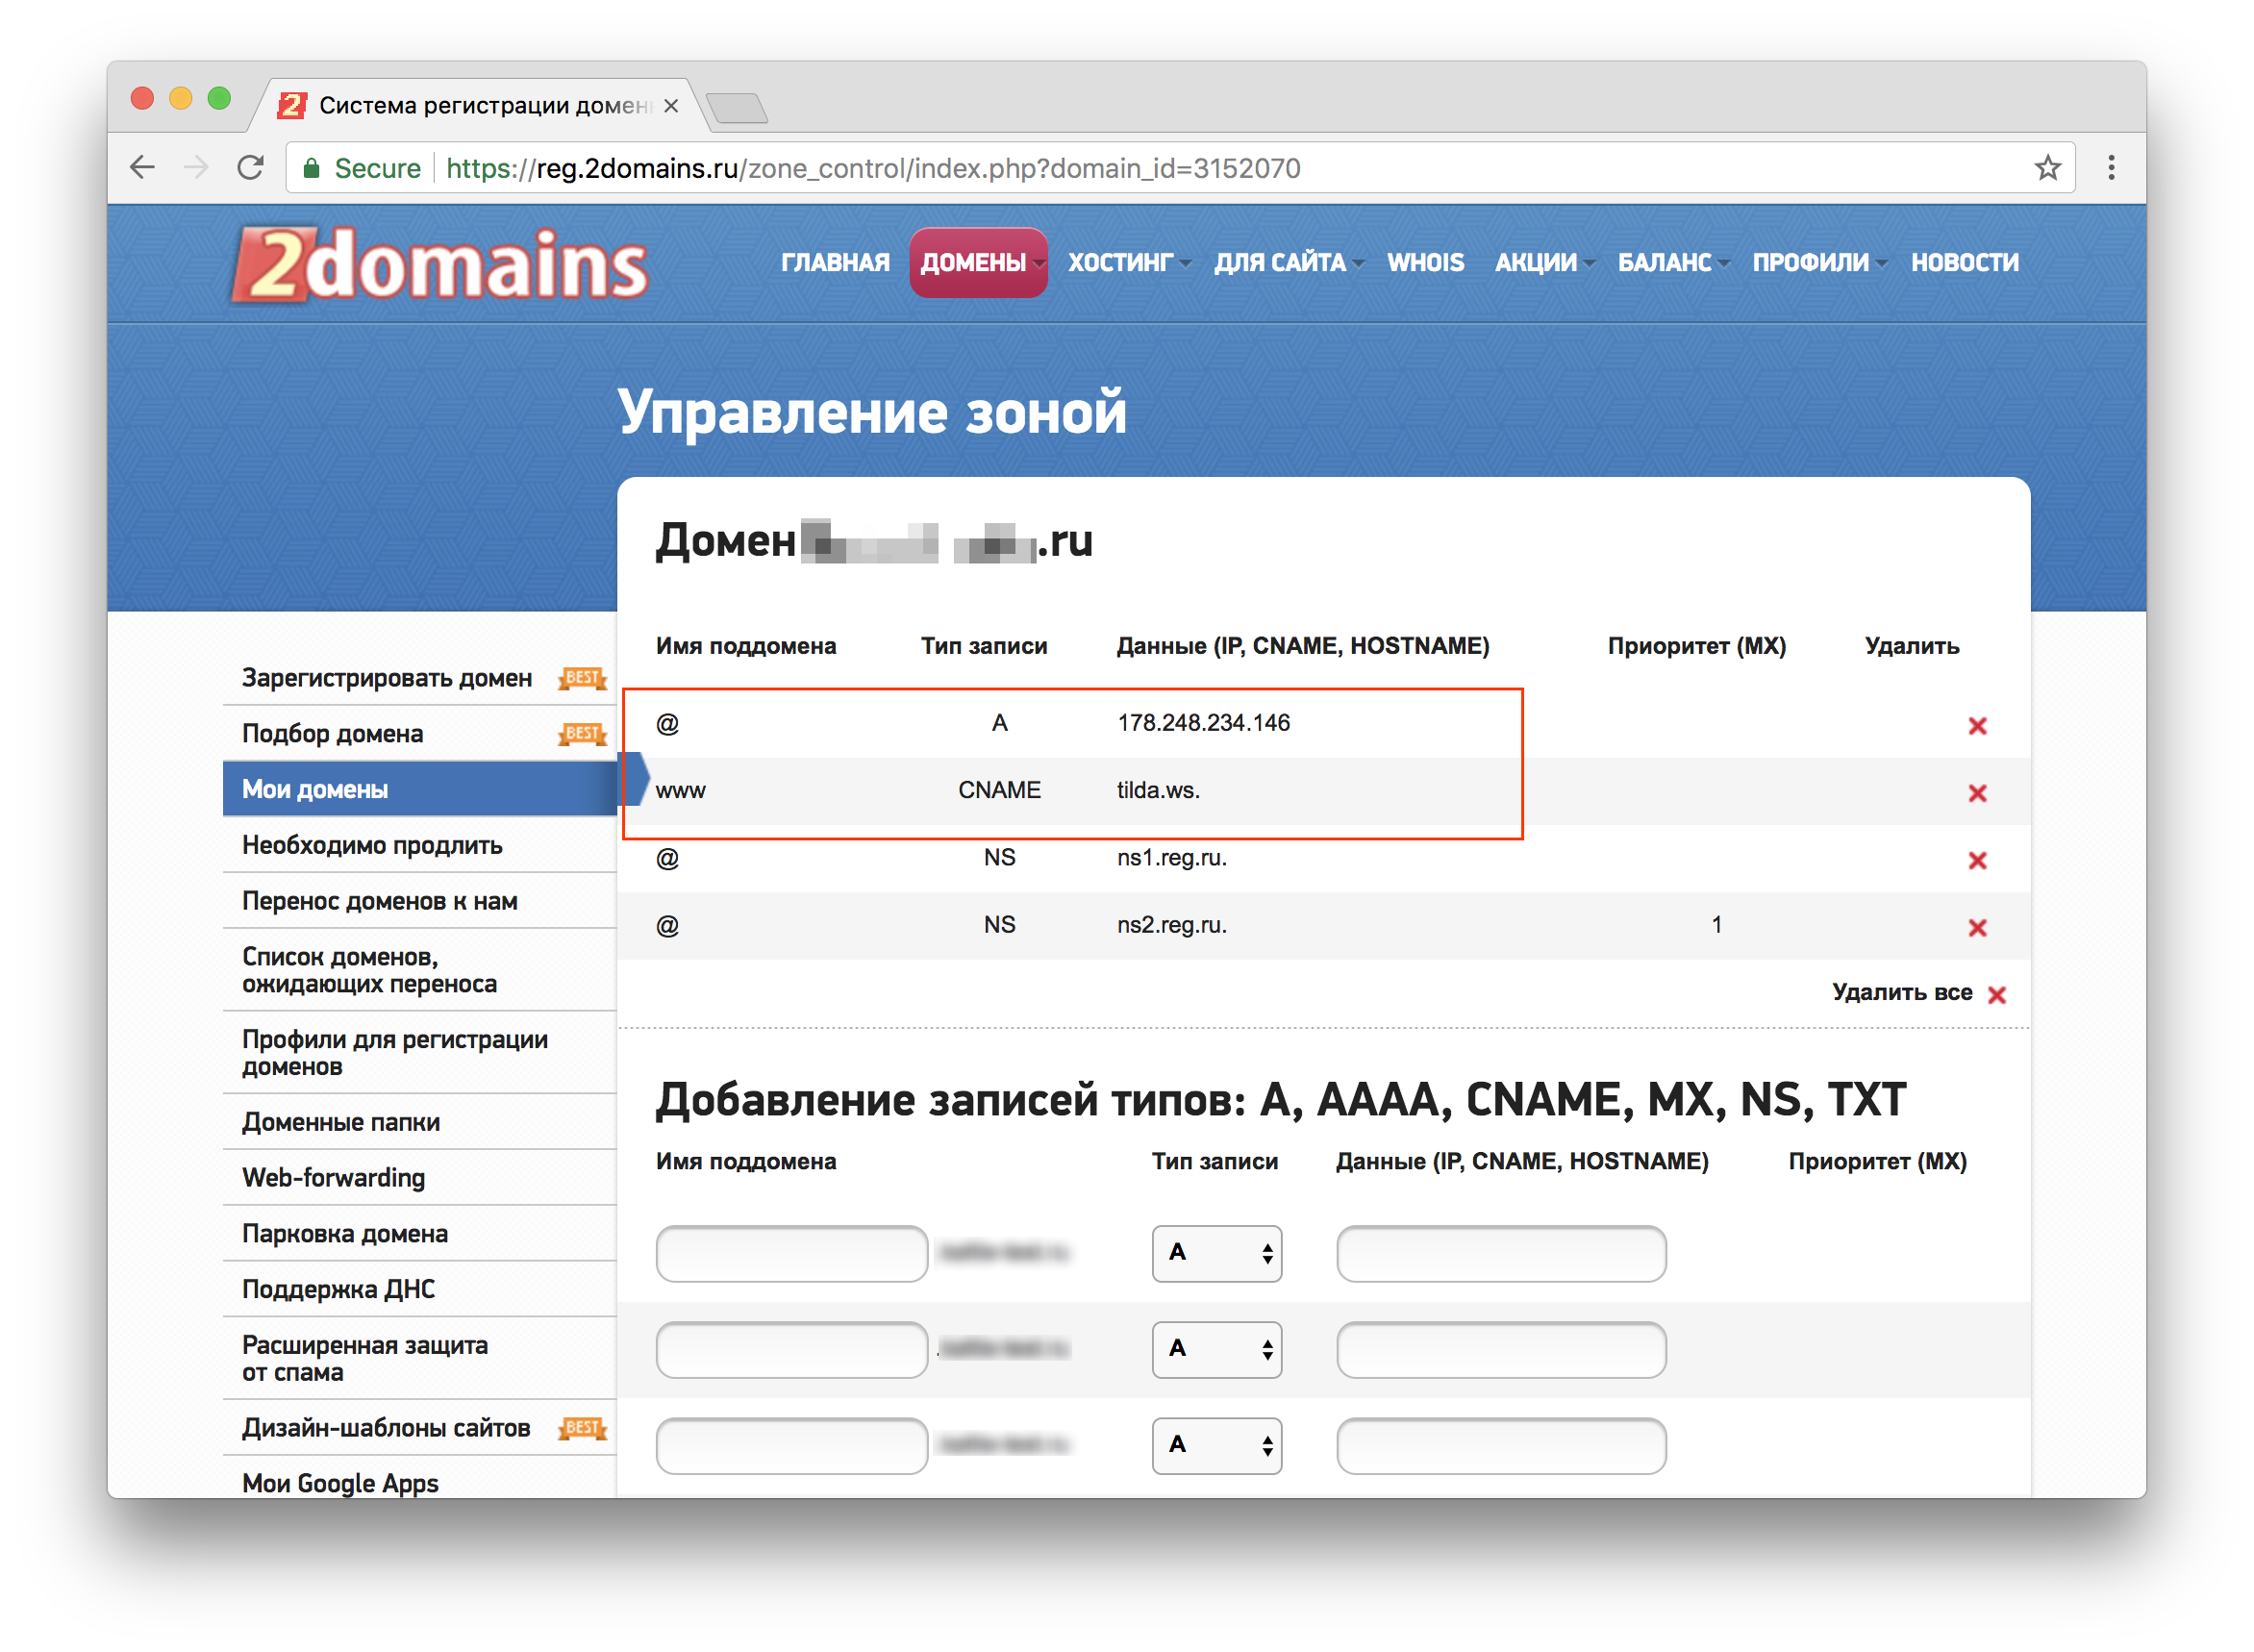The image size is (2254, 1652).
Task: Focus first row data input field
Action: pyautogui.click(x=1500, y=1253)
